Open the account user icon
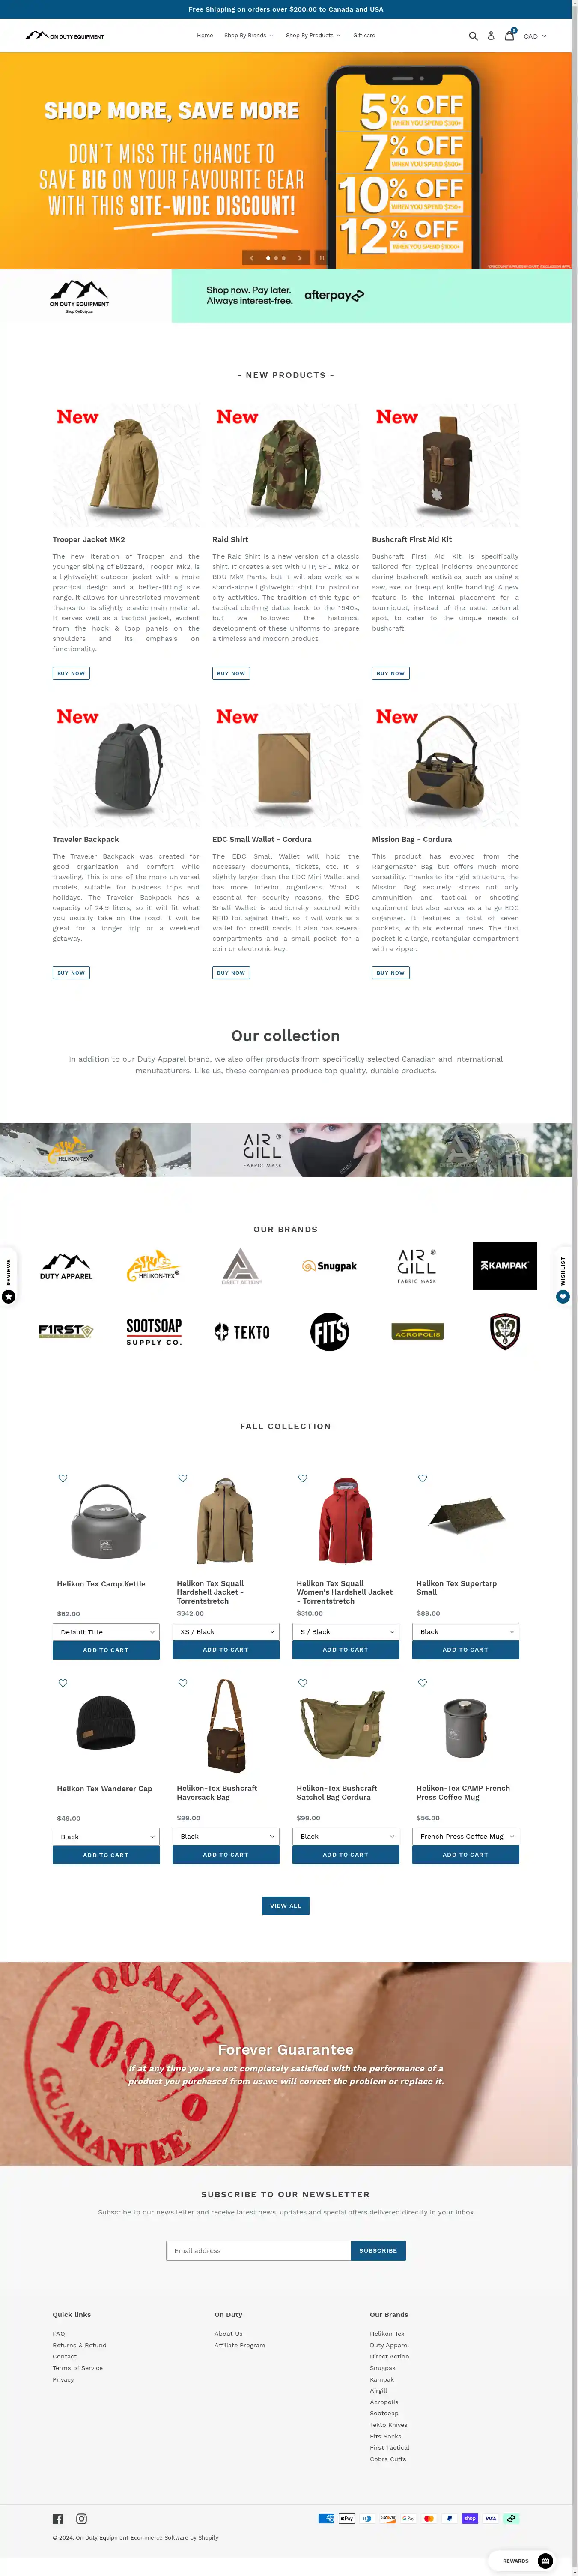This screenshot has width=578, height=2576. click(x=491, y=36)
